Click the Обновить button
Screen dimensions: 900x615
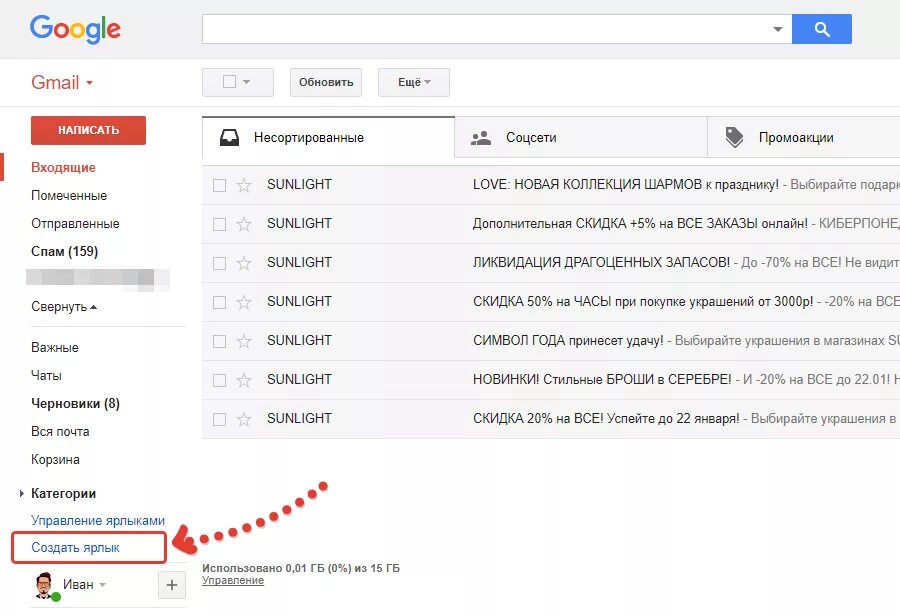coord(325,82)
